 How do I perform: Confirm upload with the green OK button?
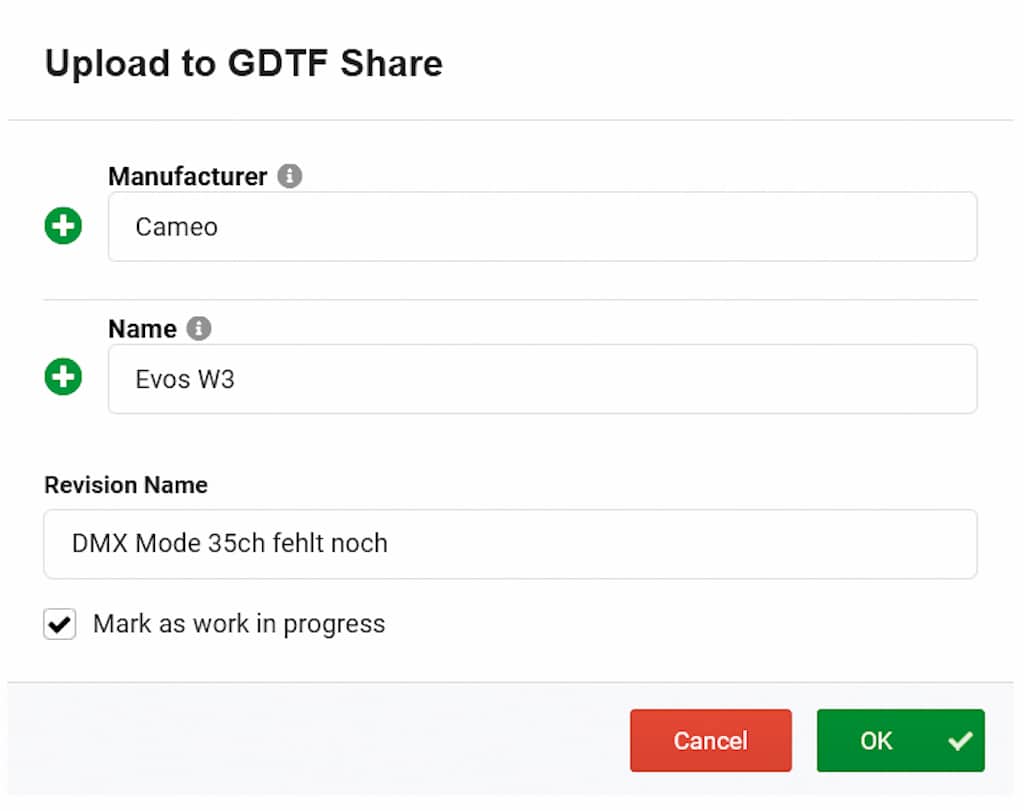pyautogui.click(x=878, y=741)
